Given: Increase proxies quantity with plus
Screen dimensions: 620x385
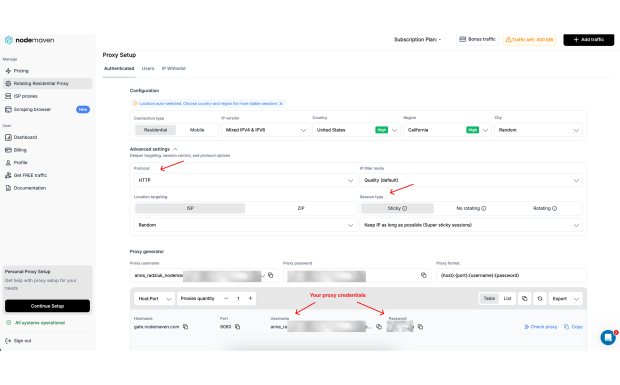Looking at the screenshot, I should point(250,298).
